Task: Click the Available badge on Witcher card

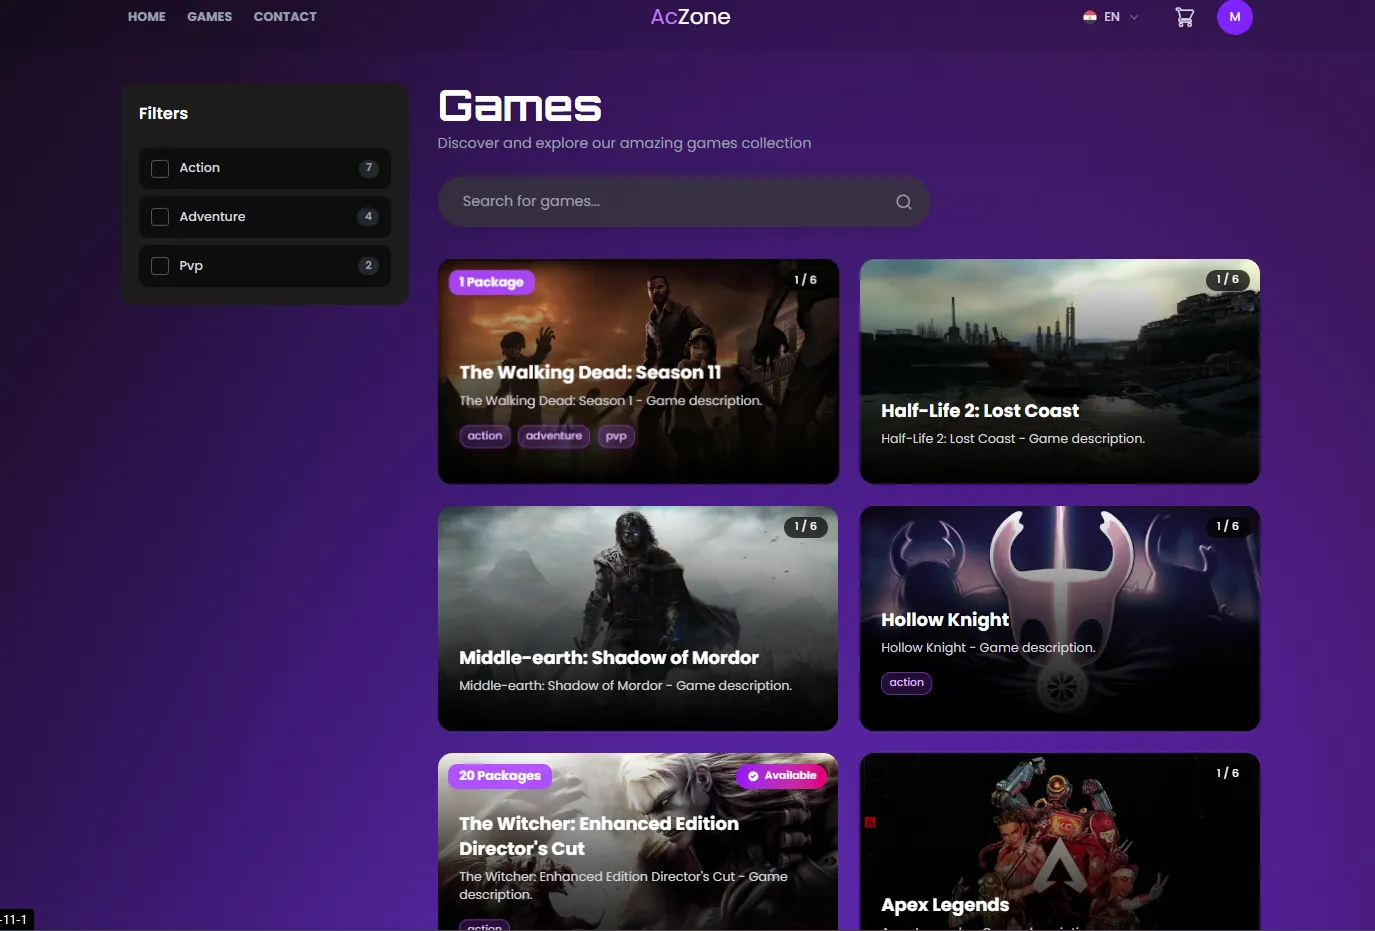Action: pos(781,776)
